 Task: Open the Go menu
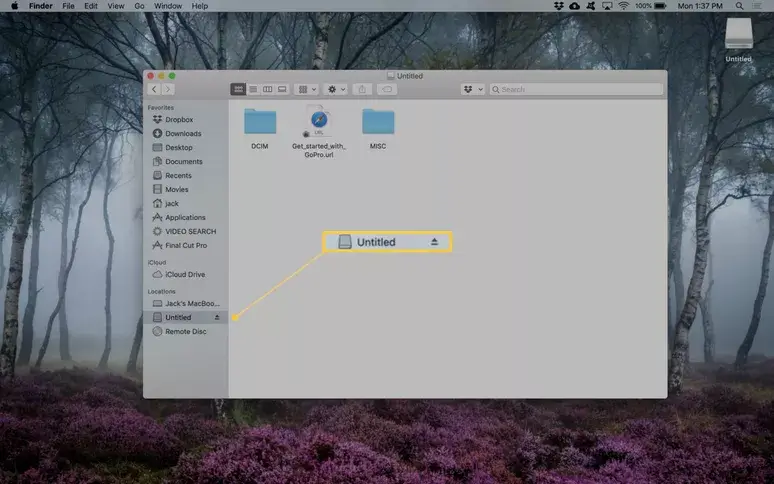click(139, 6)
